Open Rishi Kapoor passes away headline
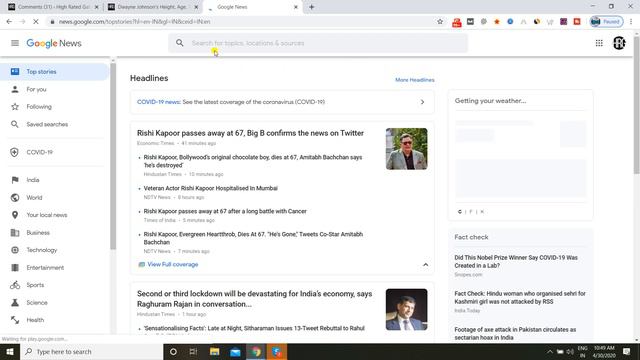 pos(250,133)
